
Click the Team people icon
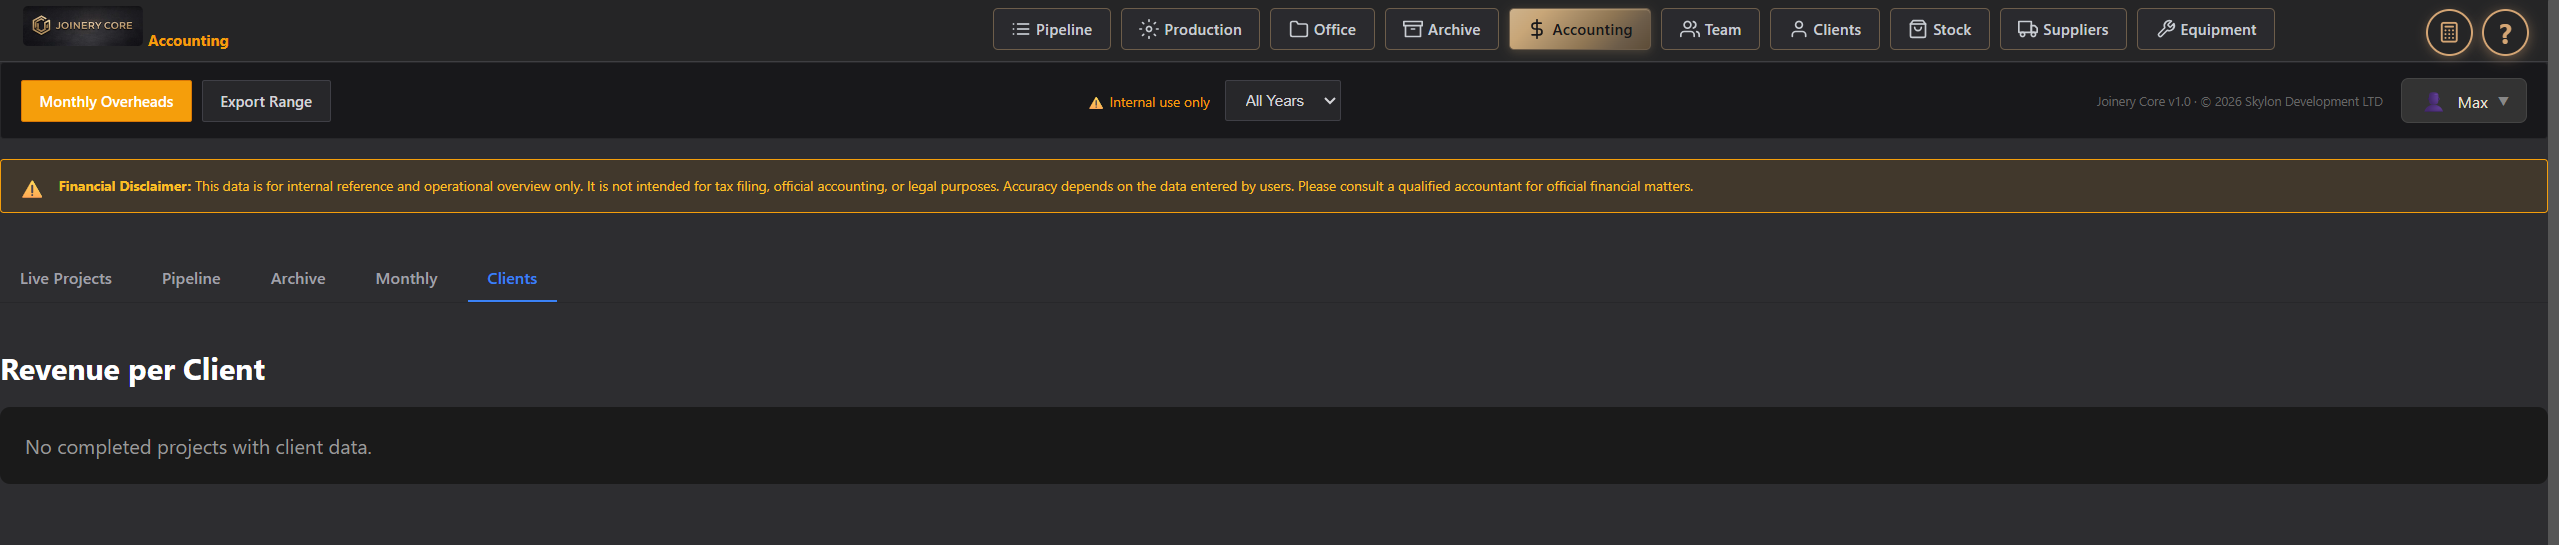pos(1689,30)
